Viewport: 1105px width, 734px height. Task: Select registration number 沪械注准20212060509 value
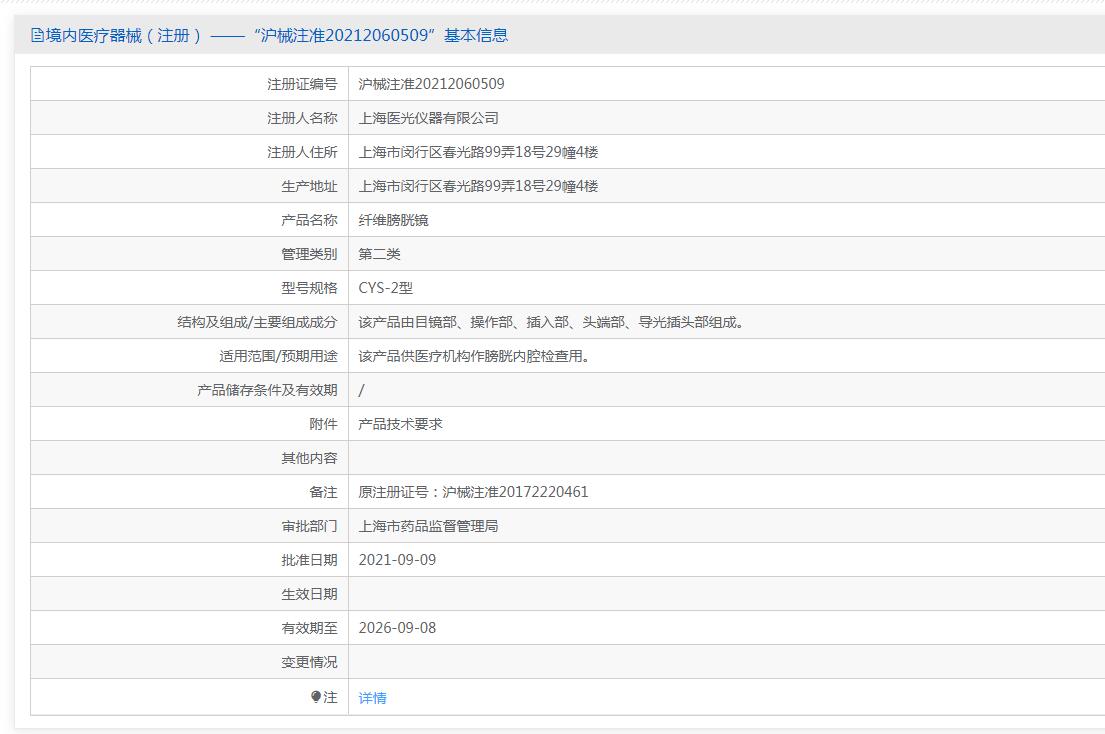pyautogui.click(x=431, y=84)
